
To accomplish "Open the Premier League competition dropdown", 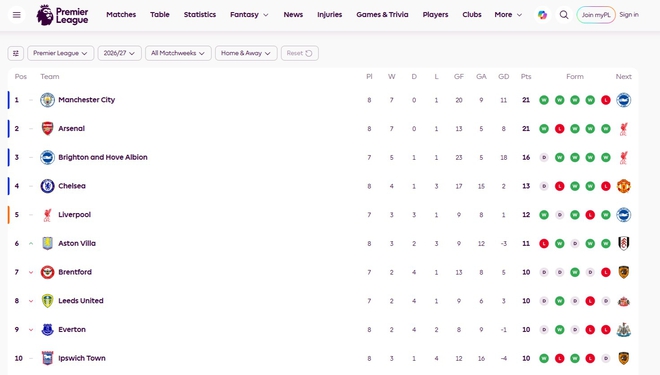I will [x=61, y=53].
